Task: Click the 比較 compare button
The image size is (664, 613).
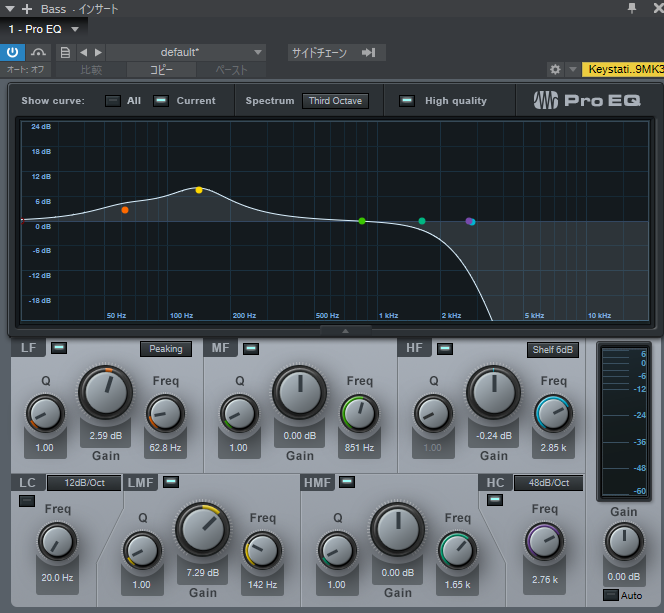Action: [x=91, y=70]
